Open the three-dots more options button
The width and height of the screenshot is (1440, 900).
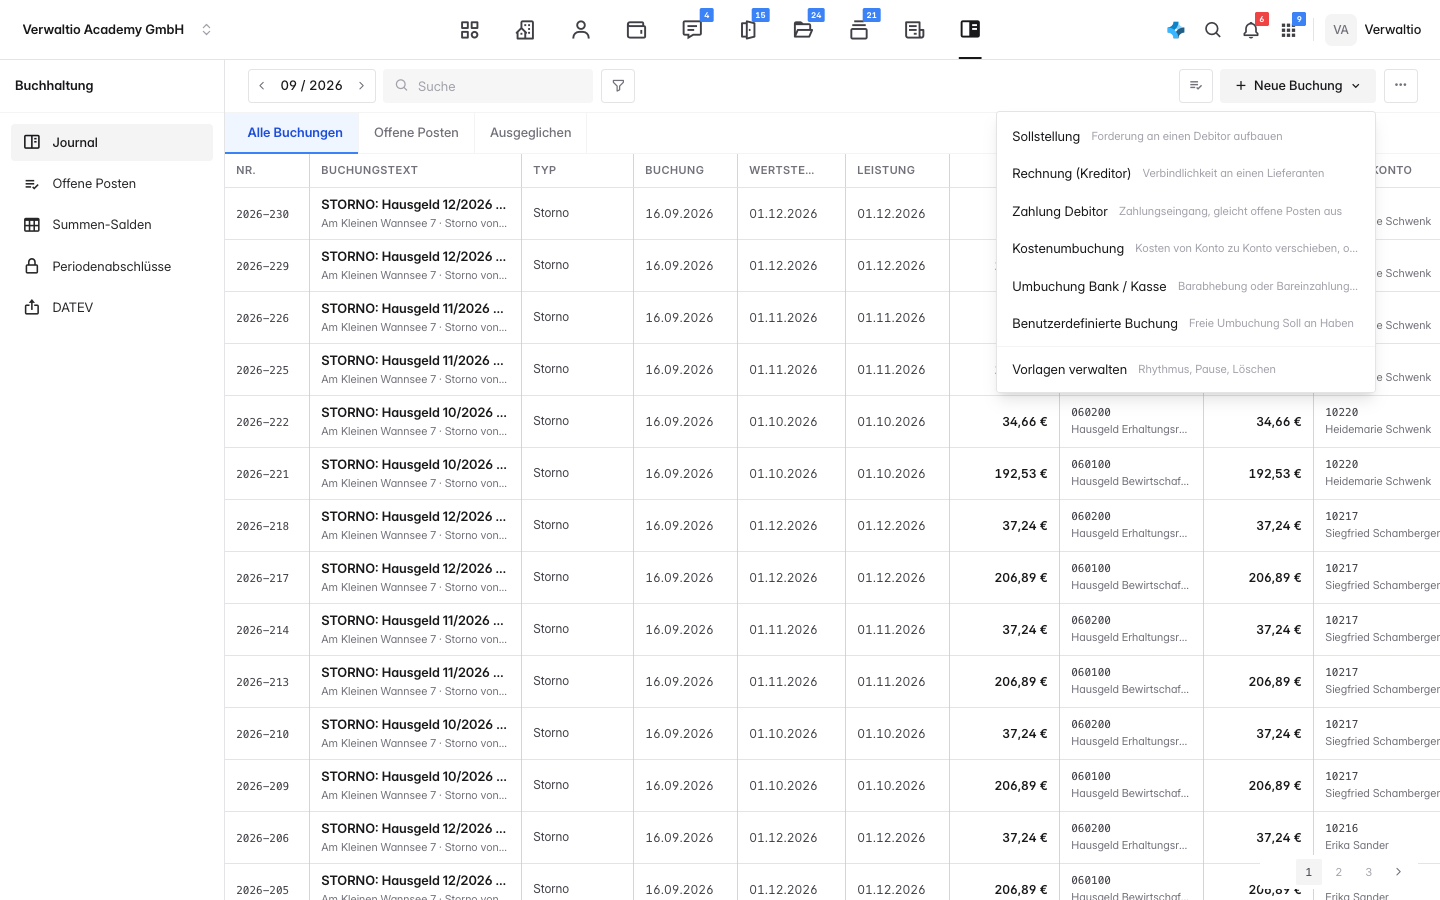(x=1401, y=86)
